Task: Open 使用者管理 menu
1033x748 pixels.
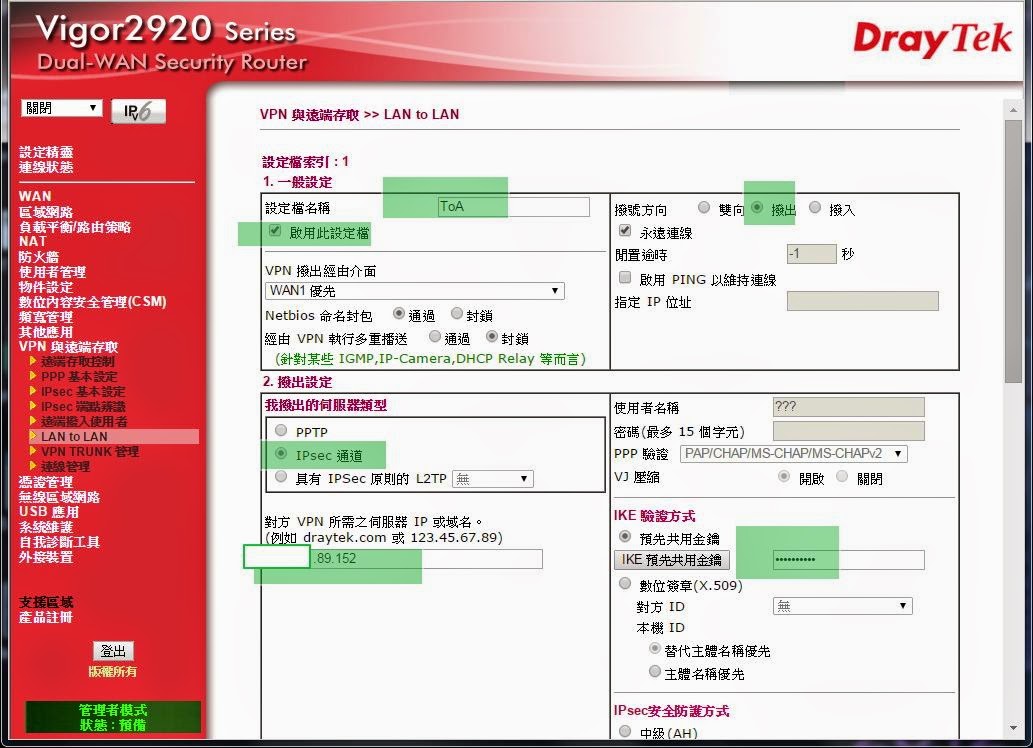Action: [53, 272]
